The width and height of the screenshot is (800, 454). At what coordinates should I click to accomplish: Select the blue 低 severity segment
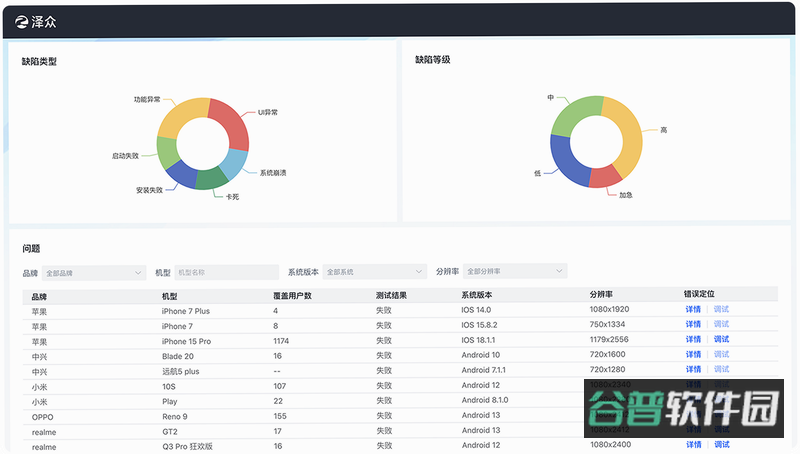pos(566,162)
